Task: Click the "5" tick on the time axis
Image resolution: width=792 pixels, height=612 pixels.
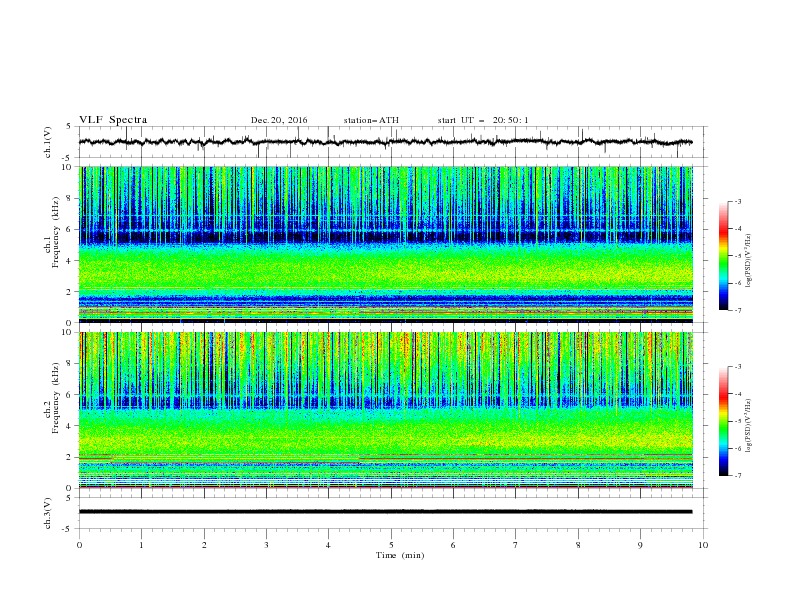Action: 391,545
